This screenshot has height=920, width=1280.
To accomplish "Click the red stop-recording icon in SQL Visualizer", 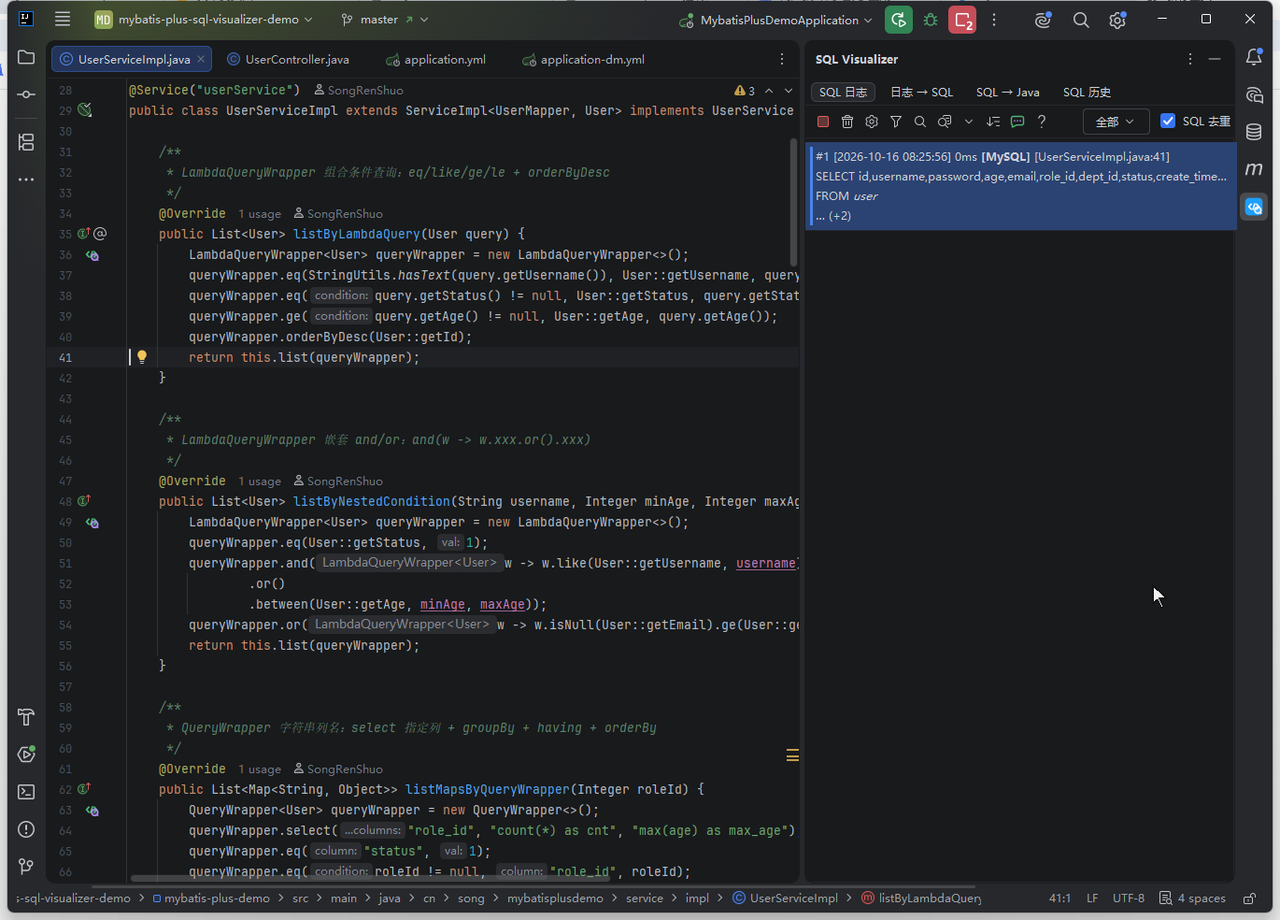I will click(823, 121).
